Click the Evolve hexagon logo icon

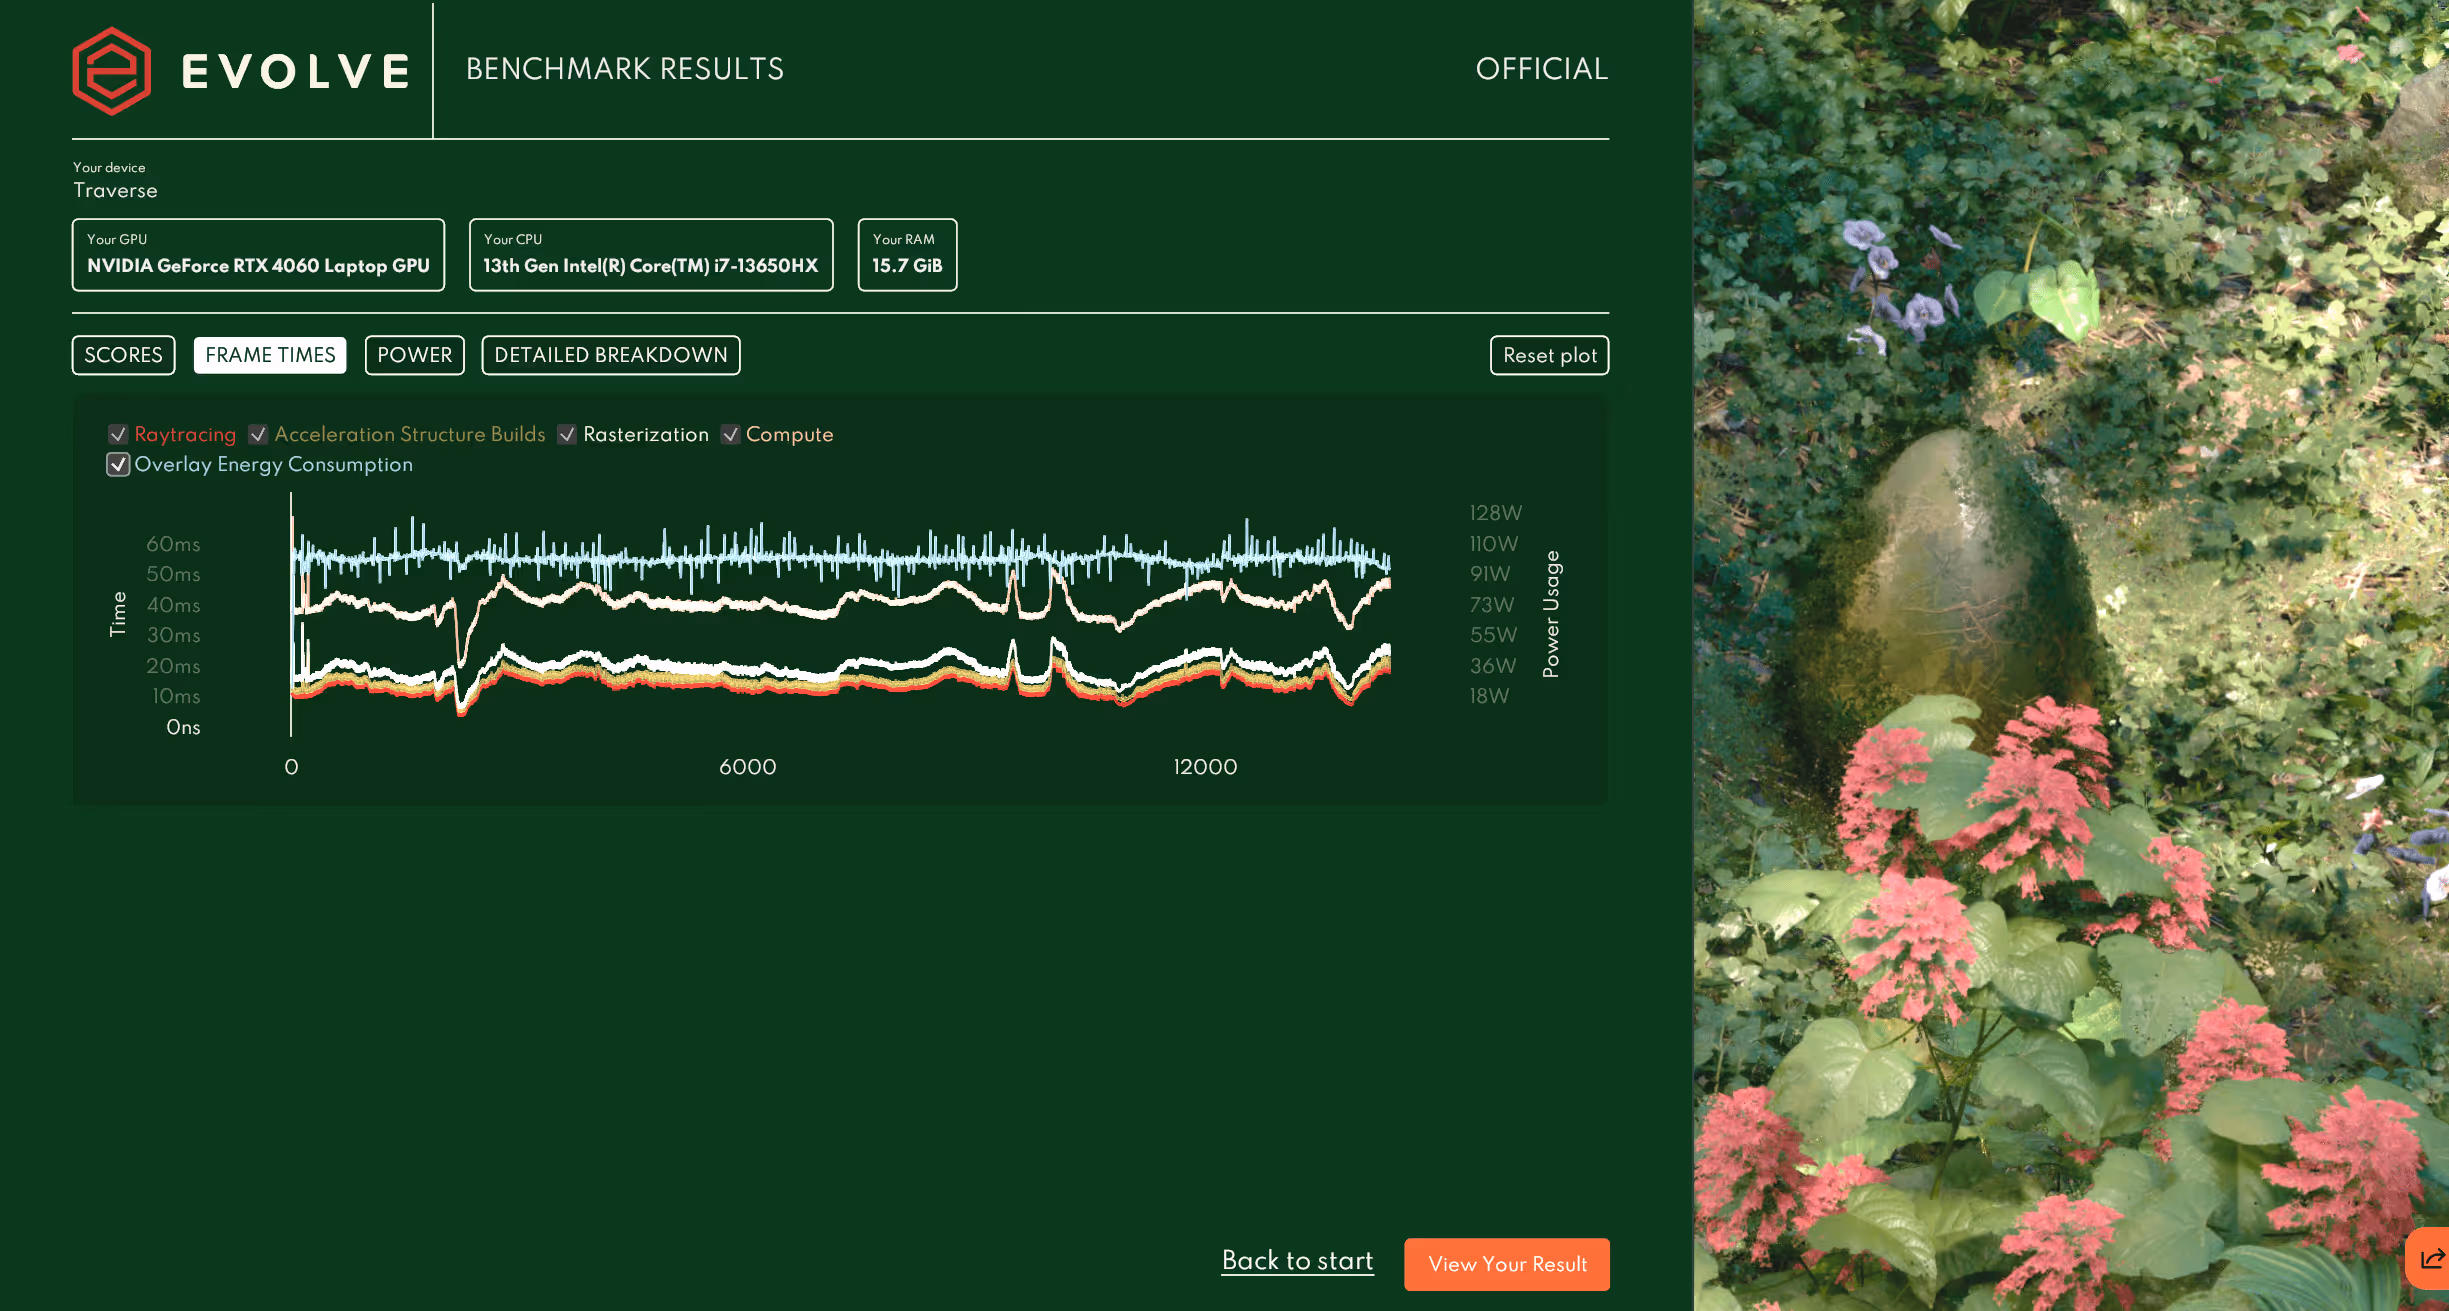coord(112,71)
